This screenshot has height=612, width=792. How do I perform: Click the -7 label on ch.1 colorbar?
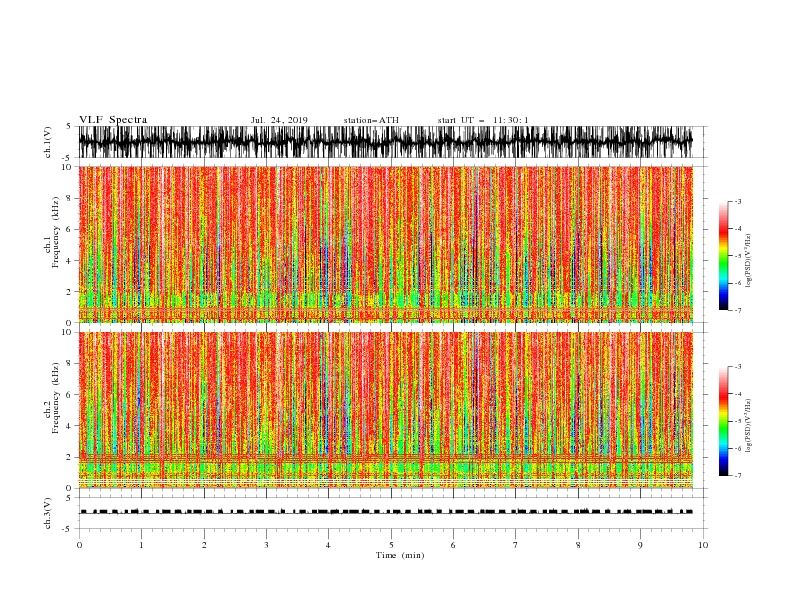click(738, 310)
